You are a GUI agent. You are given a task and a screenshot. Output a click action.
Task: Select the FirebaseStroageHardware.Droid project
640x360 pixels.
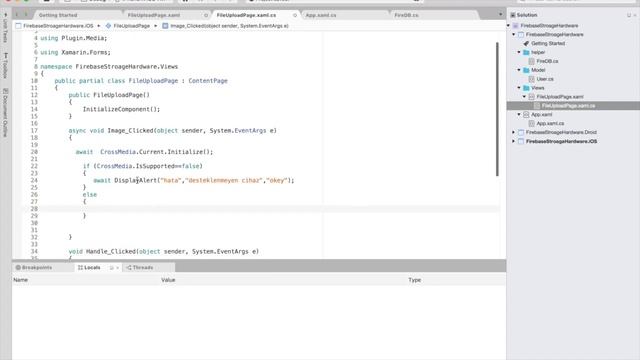tap(561, 132)
